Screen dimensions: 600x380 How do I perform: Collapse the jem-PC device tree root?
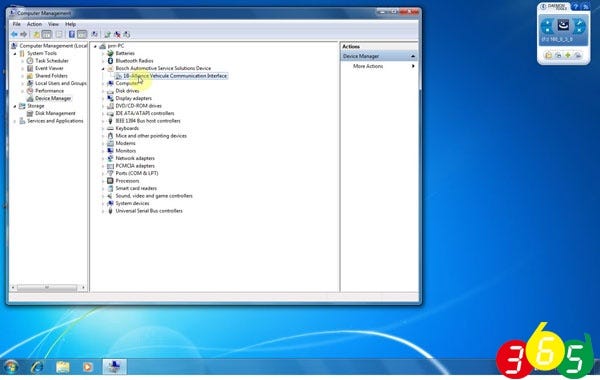click(x=95, y=46)
